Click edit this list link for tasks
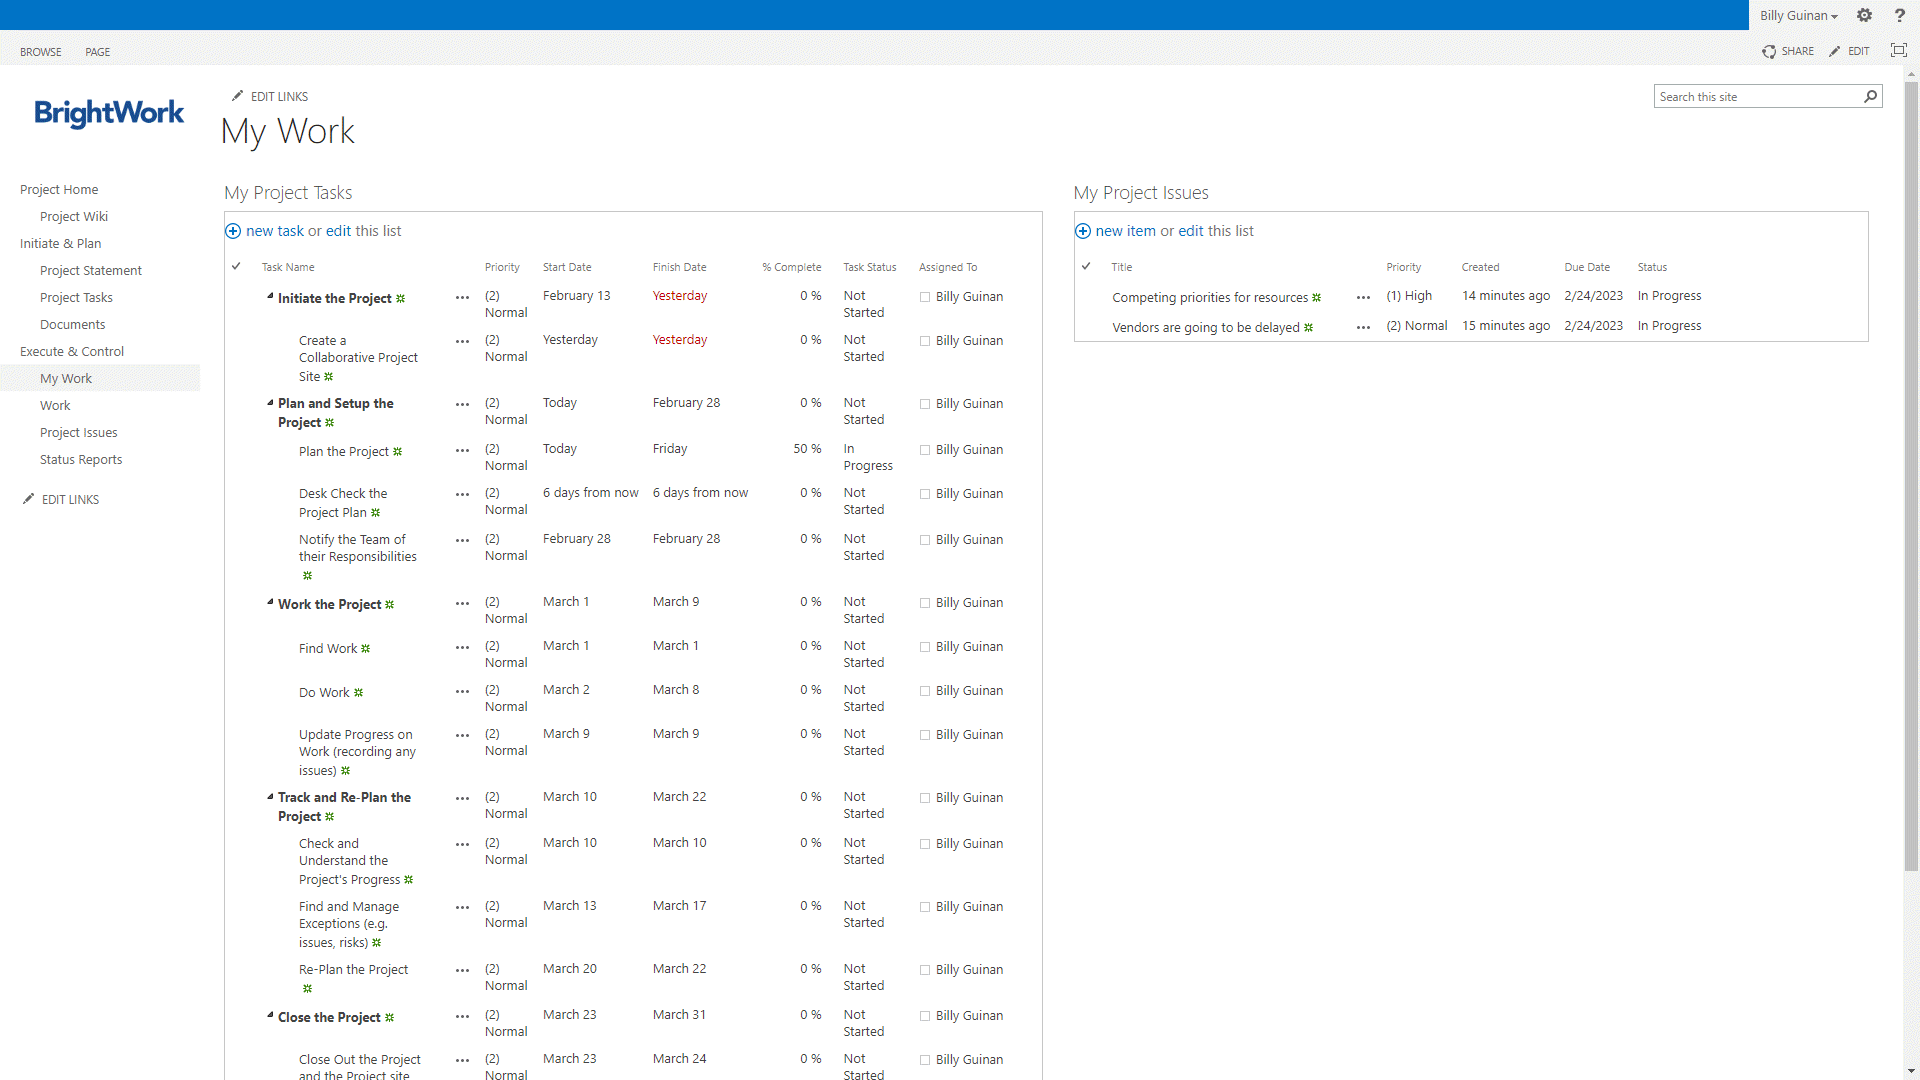Screen dimensions: 1920x1080 click(x=338, y=231)
